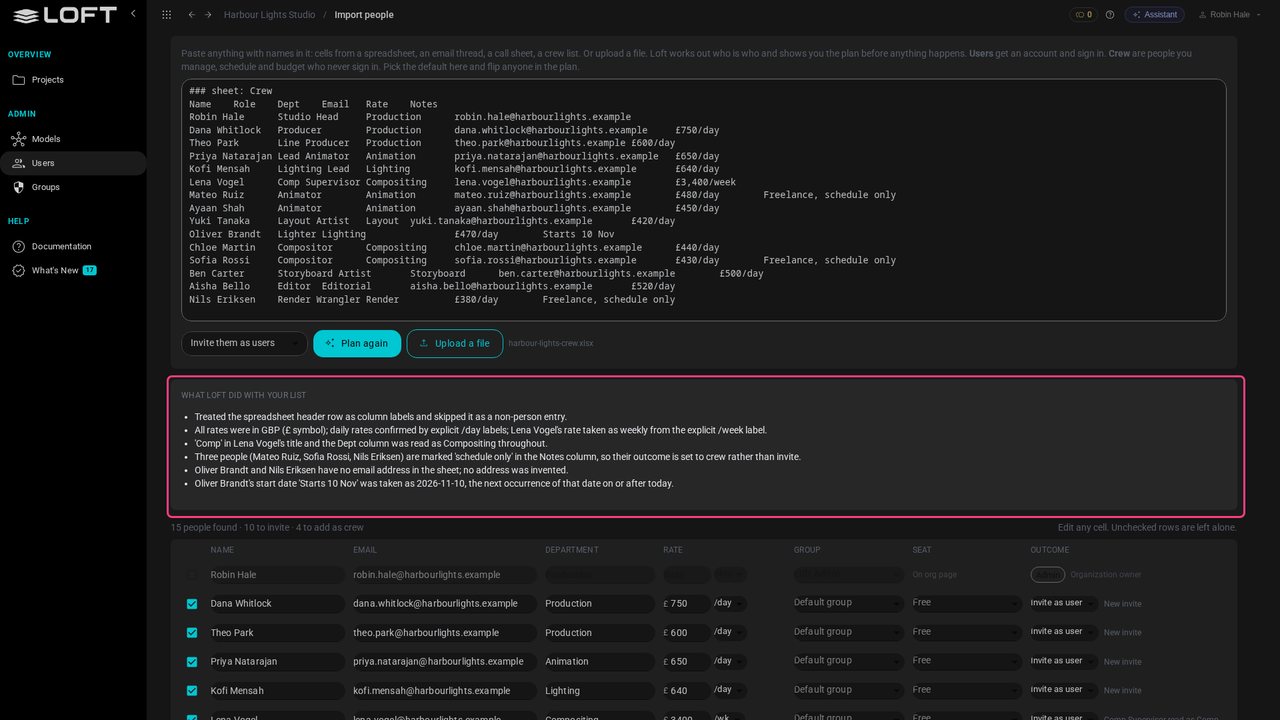1280x720 pixels.
Task: Open the help question mark icon
Action: click(x=1110, y=15)
